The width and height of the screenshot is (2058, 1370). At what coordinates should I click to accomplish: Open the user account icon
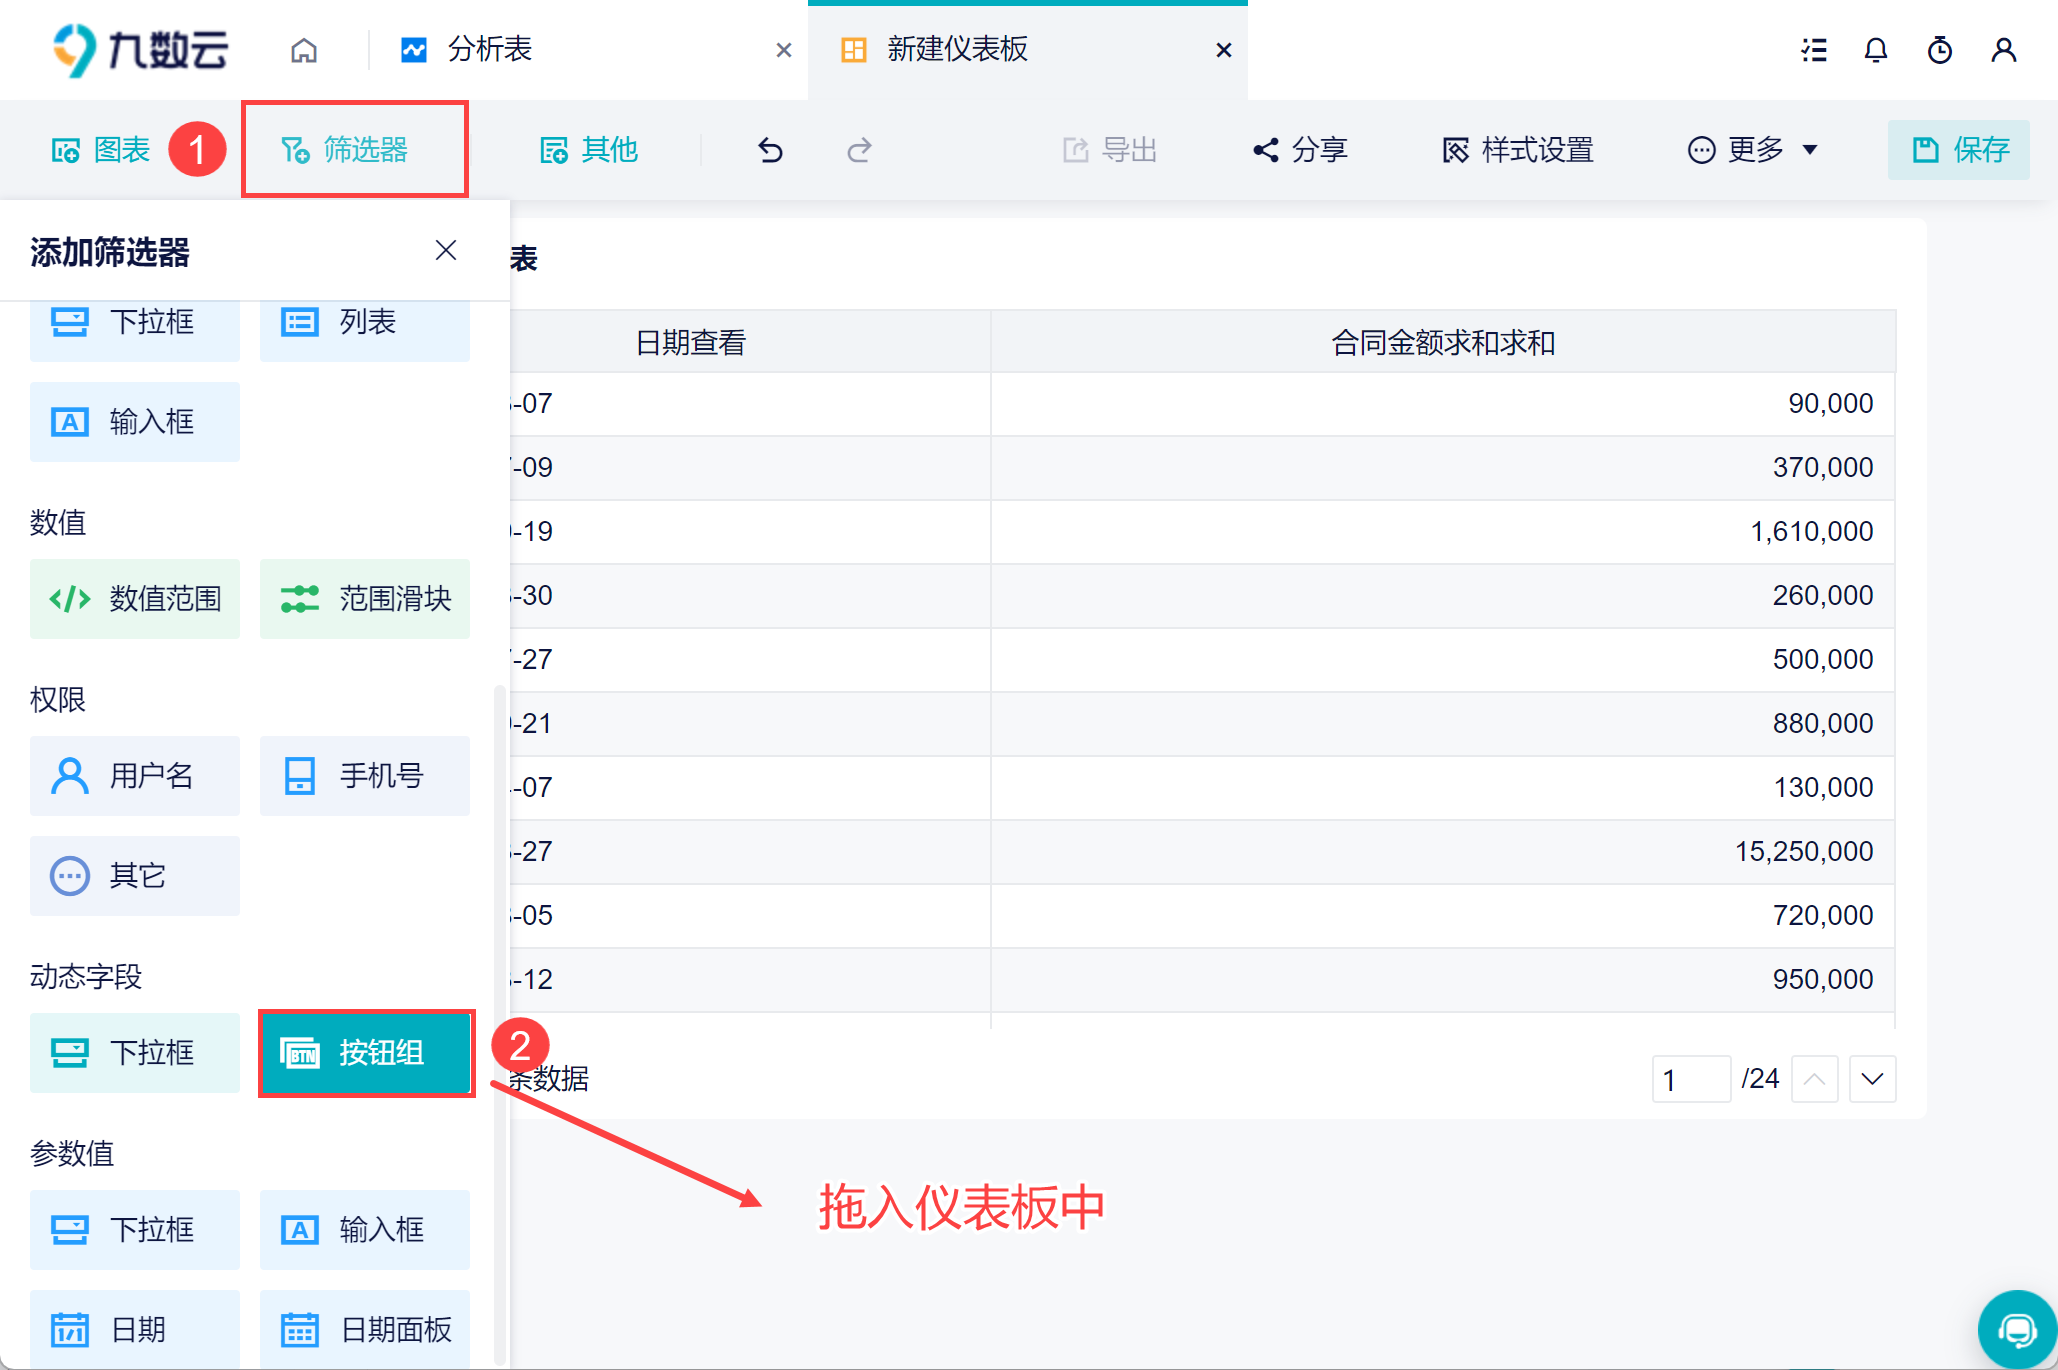2003,50
